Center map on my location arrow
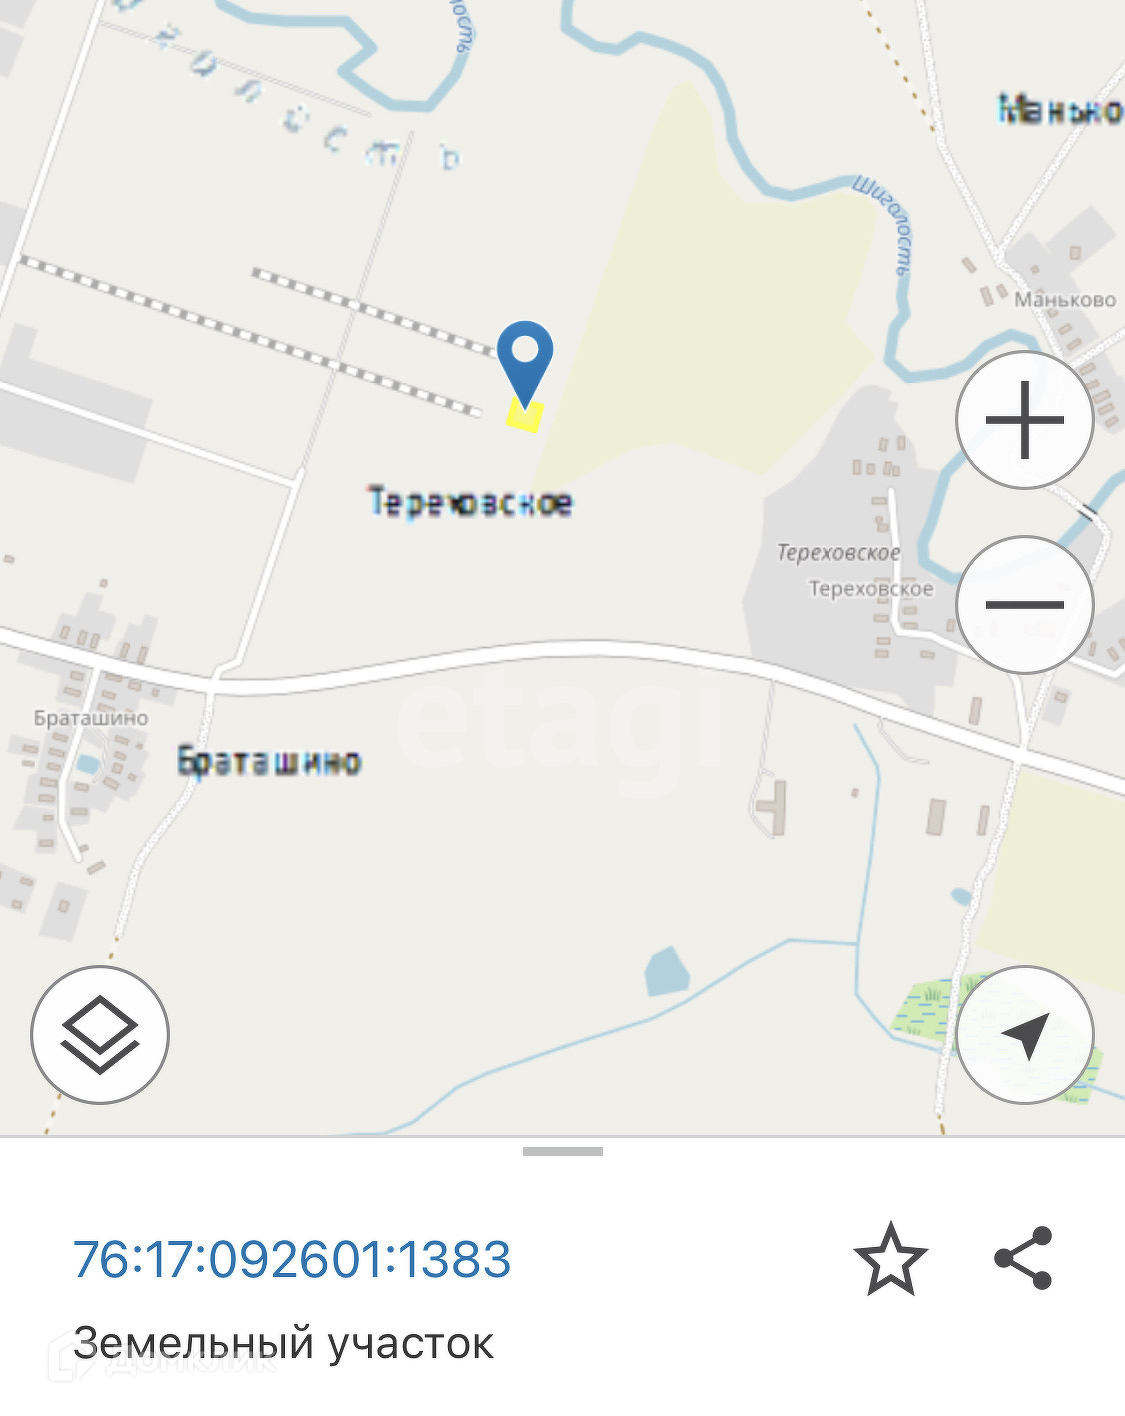Image resolution: width=1125 pixels, height=1416 pixels. 1025,1035
